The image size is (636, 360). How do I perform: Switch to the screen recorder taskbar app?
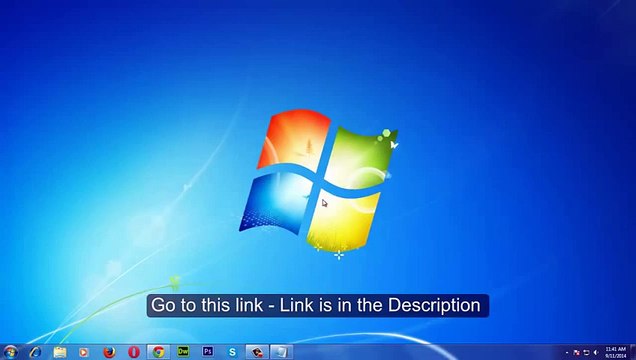pyautogui.click(x=257, y=352)
